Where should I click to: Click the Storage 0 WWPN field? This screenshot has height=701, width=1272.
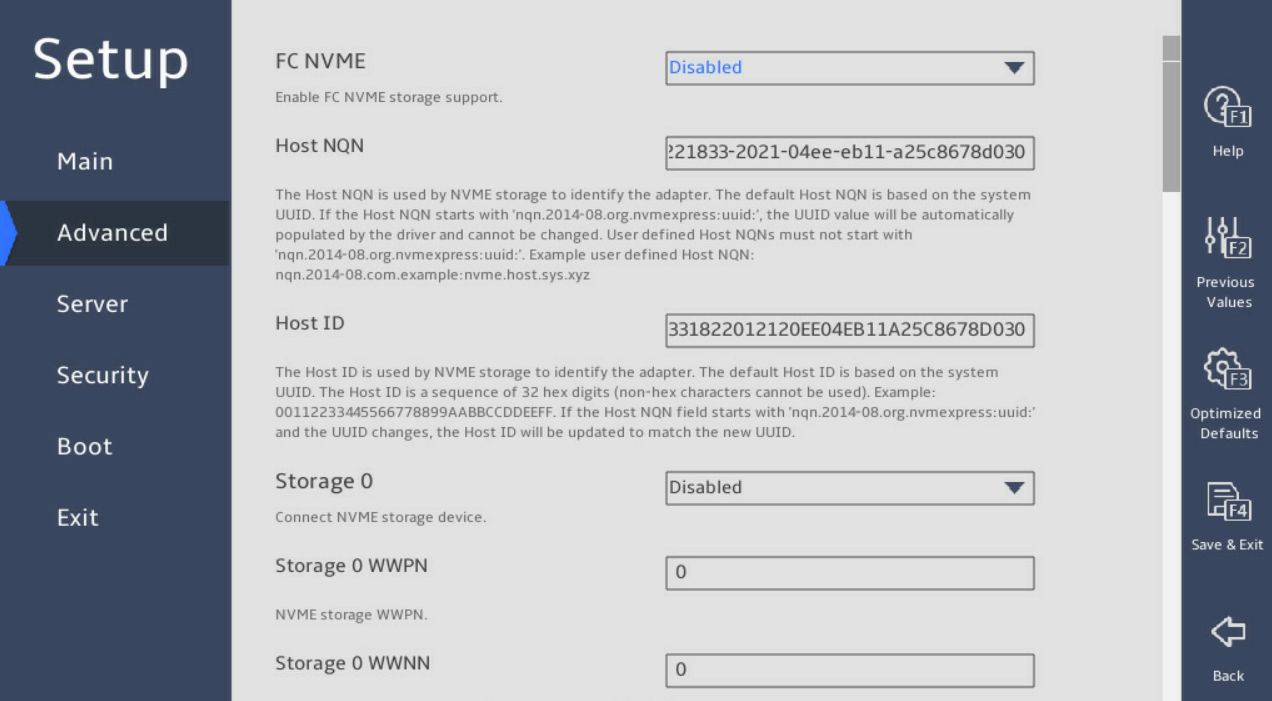[x=849, y=573]
